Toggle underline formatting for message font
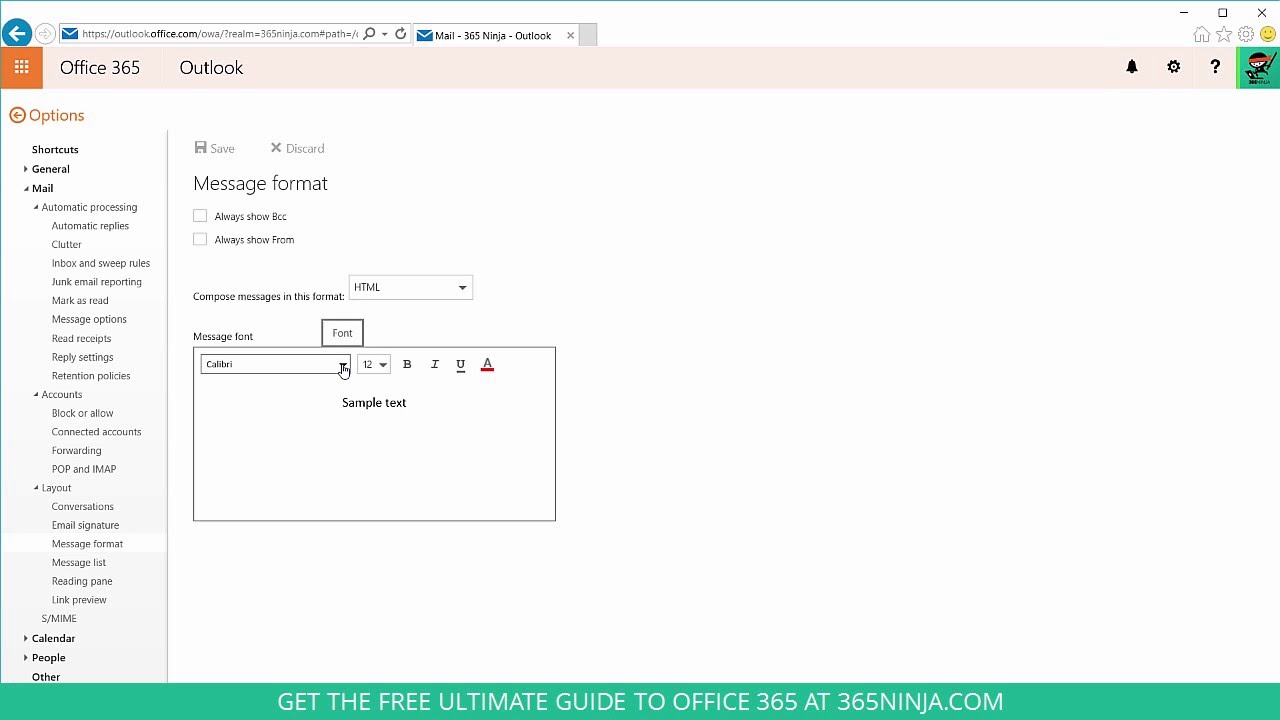1280x720 pixels. (x=460, y=364)
